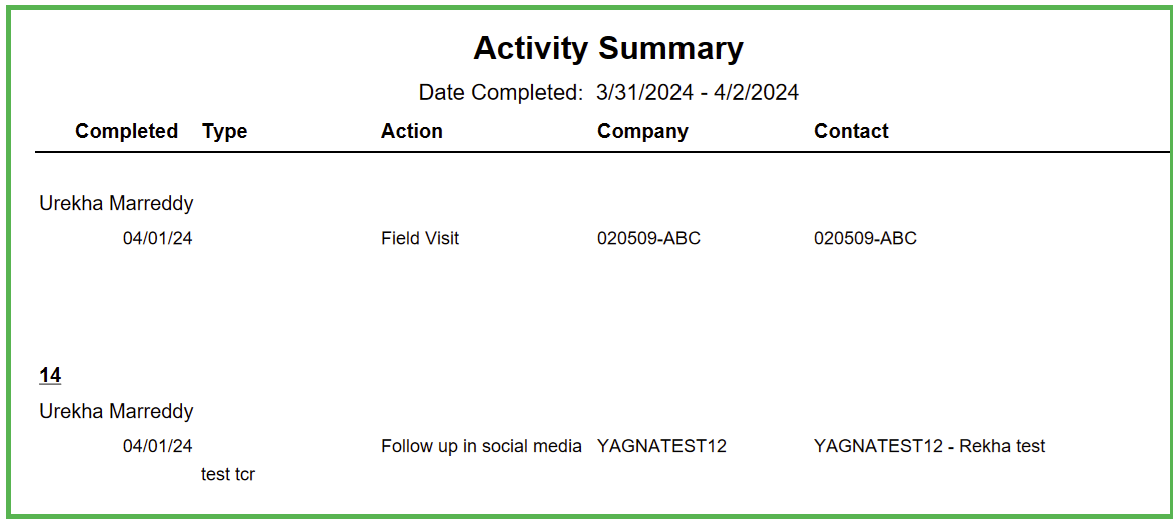Select the Action column header
The height and width of the screenshot is (519, 1173).
(x=411, y=131)
